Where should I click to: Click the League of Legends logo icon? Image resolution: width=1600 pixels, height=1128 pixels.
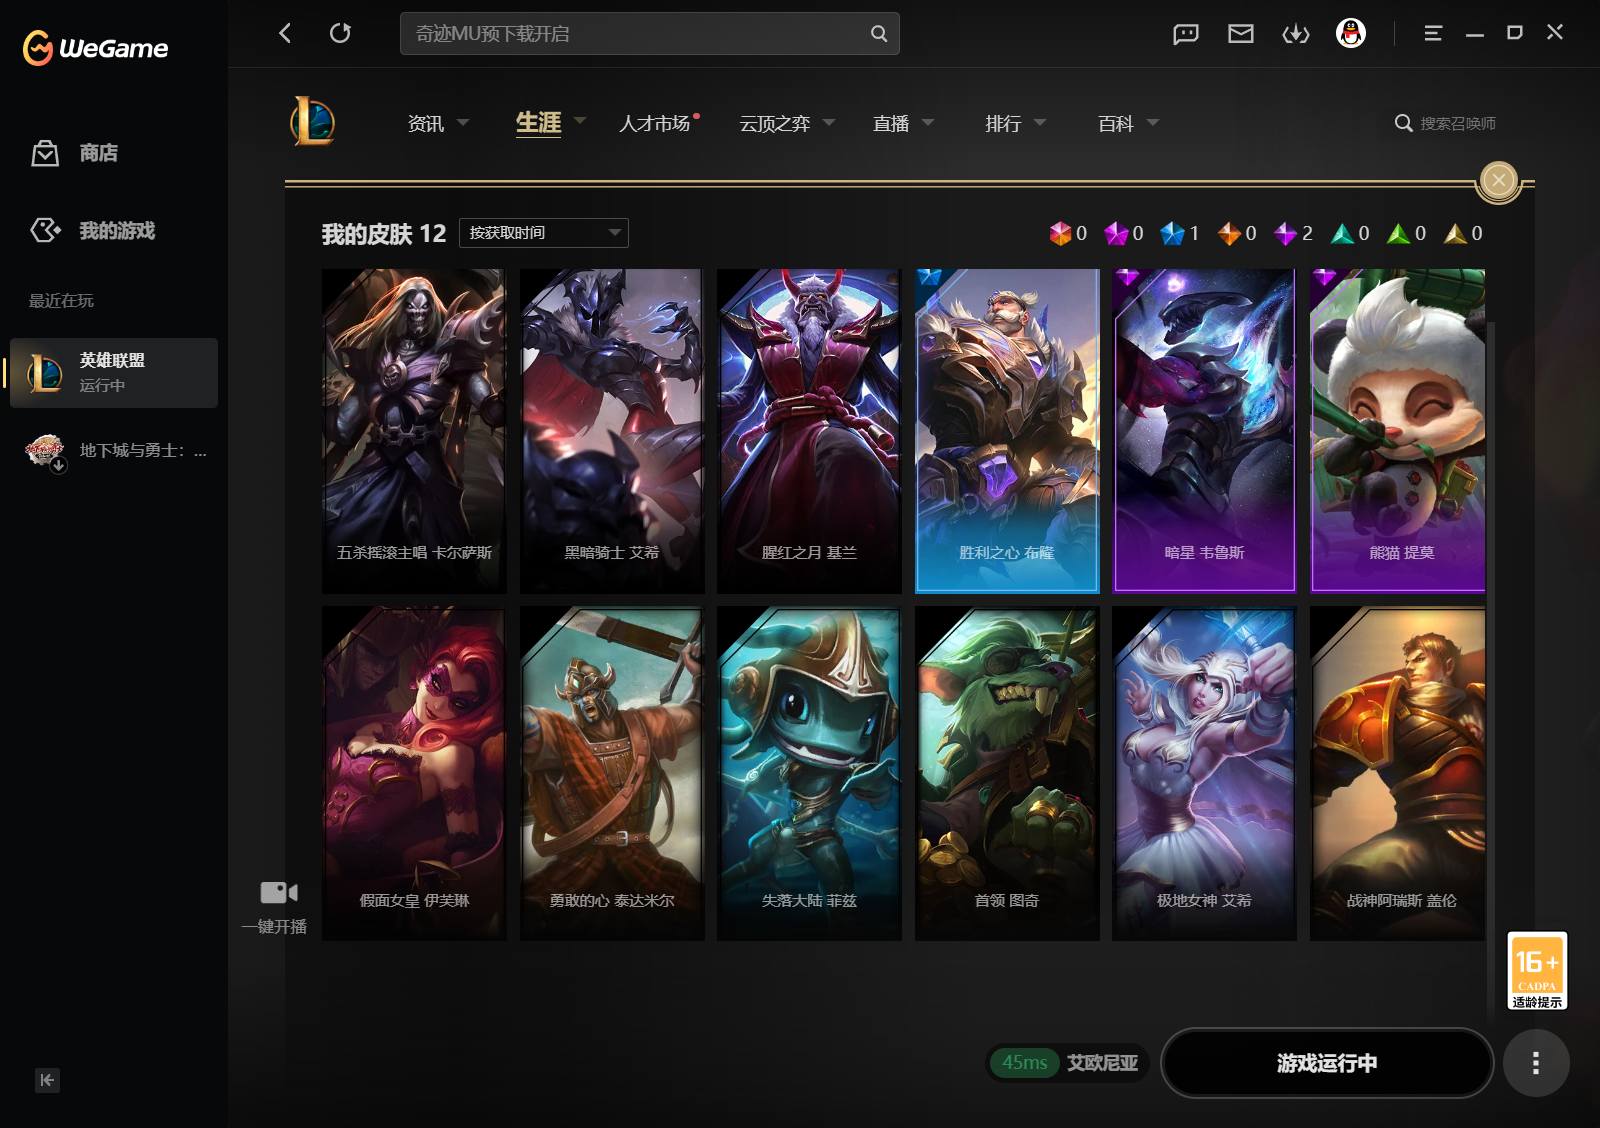coord(312,122)
